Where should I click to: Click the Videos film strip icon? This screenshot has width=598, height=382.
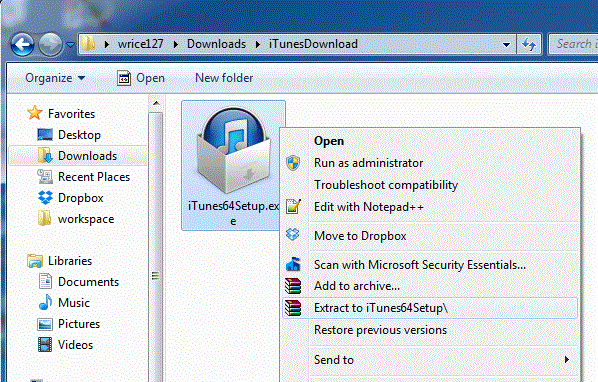[45, 345]
